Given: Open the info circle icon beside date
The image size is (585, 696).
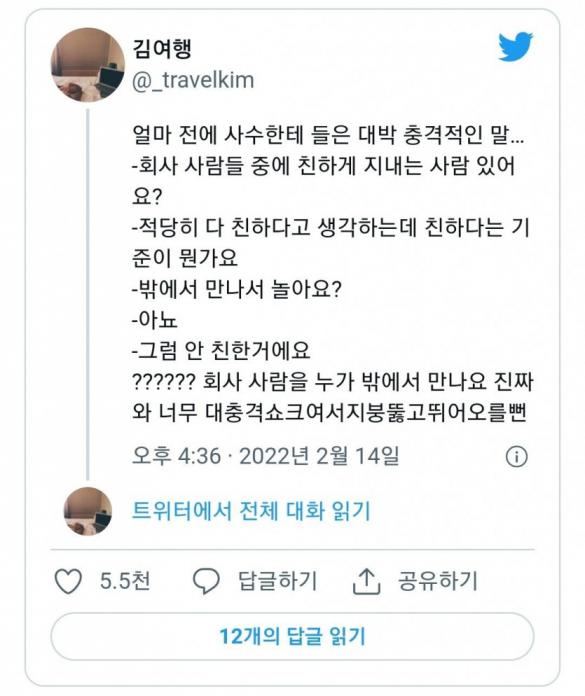Looking at the screenshot, I should point(517,456).
